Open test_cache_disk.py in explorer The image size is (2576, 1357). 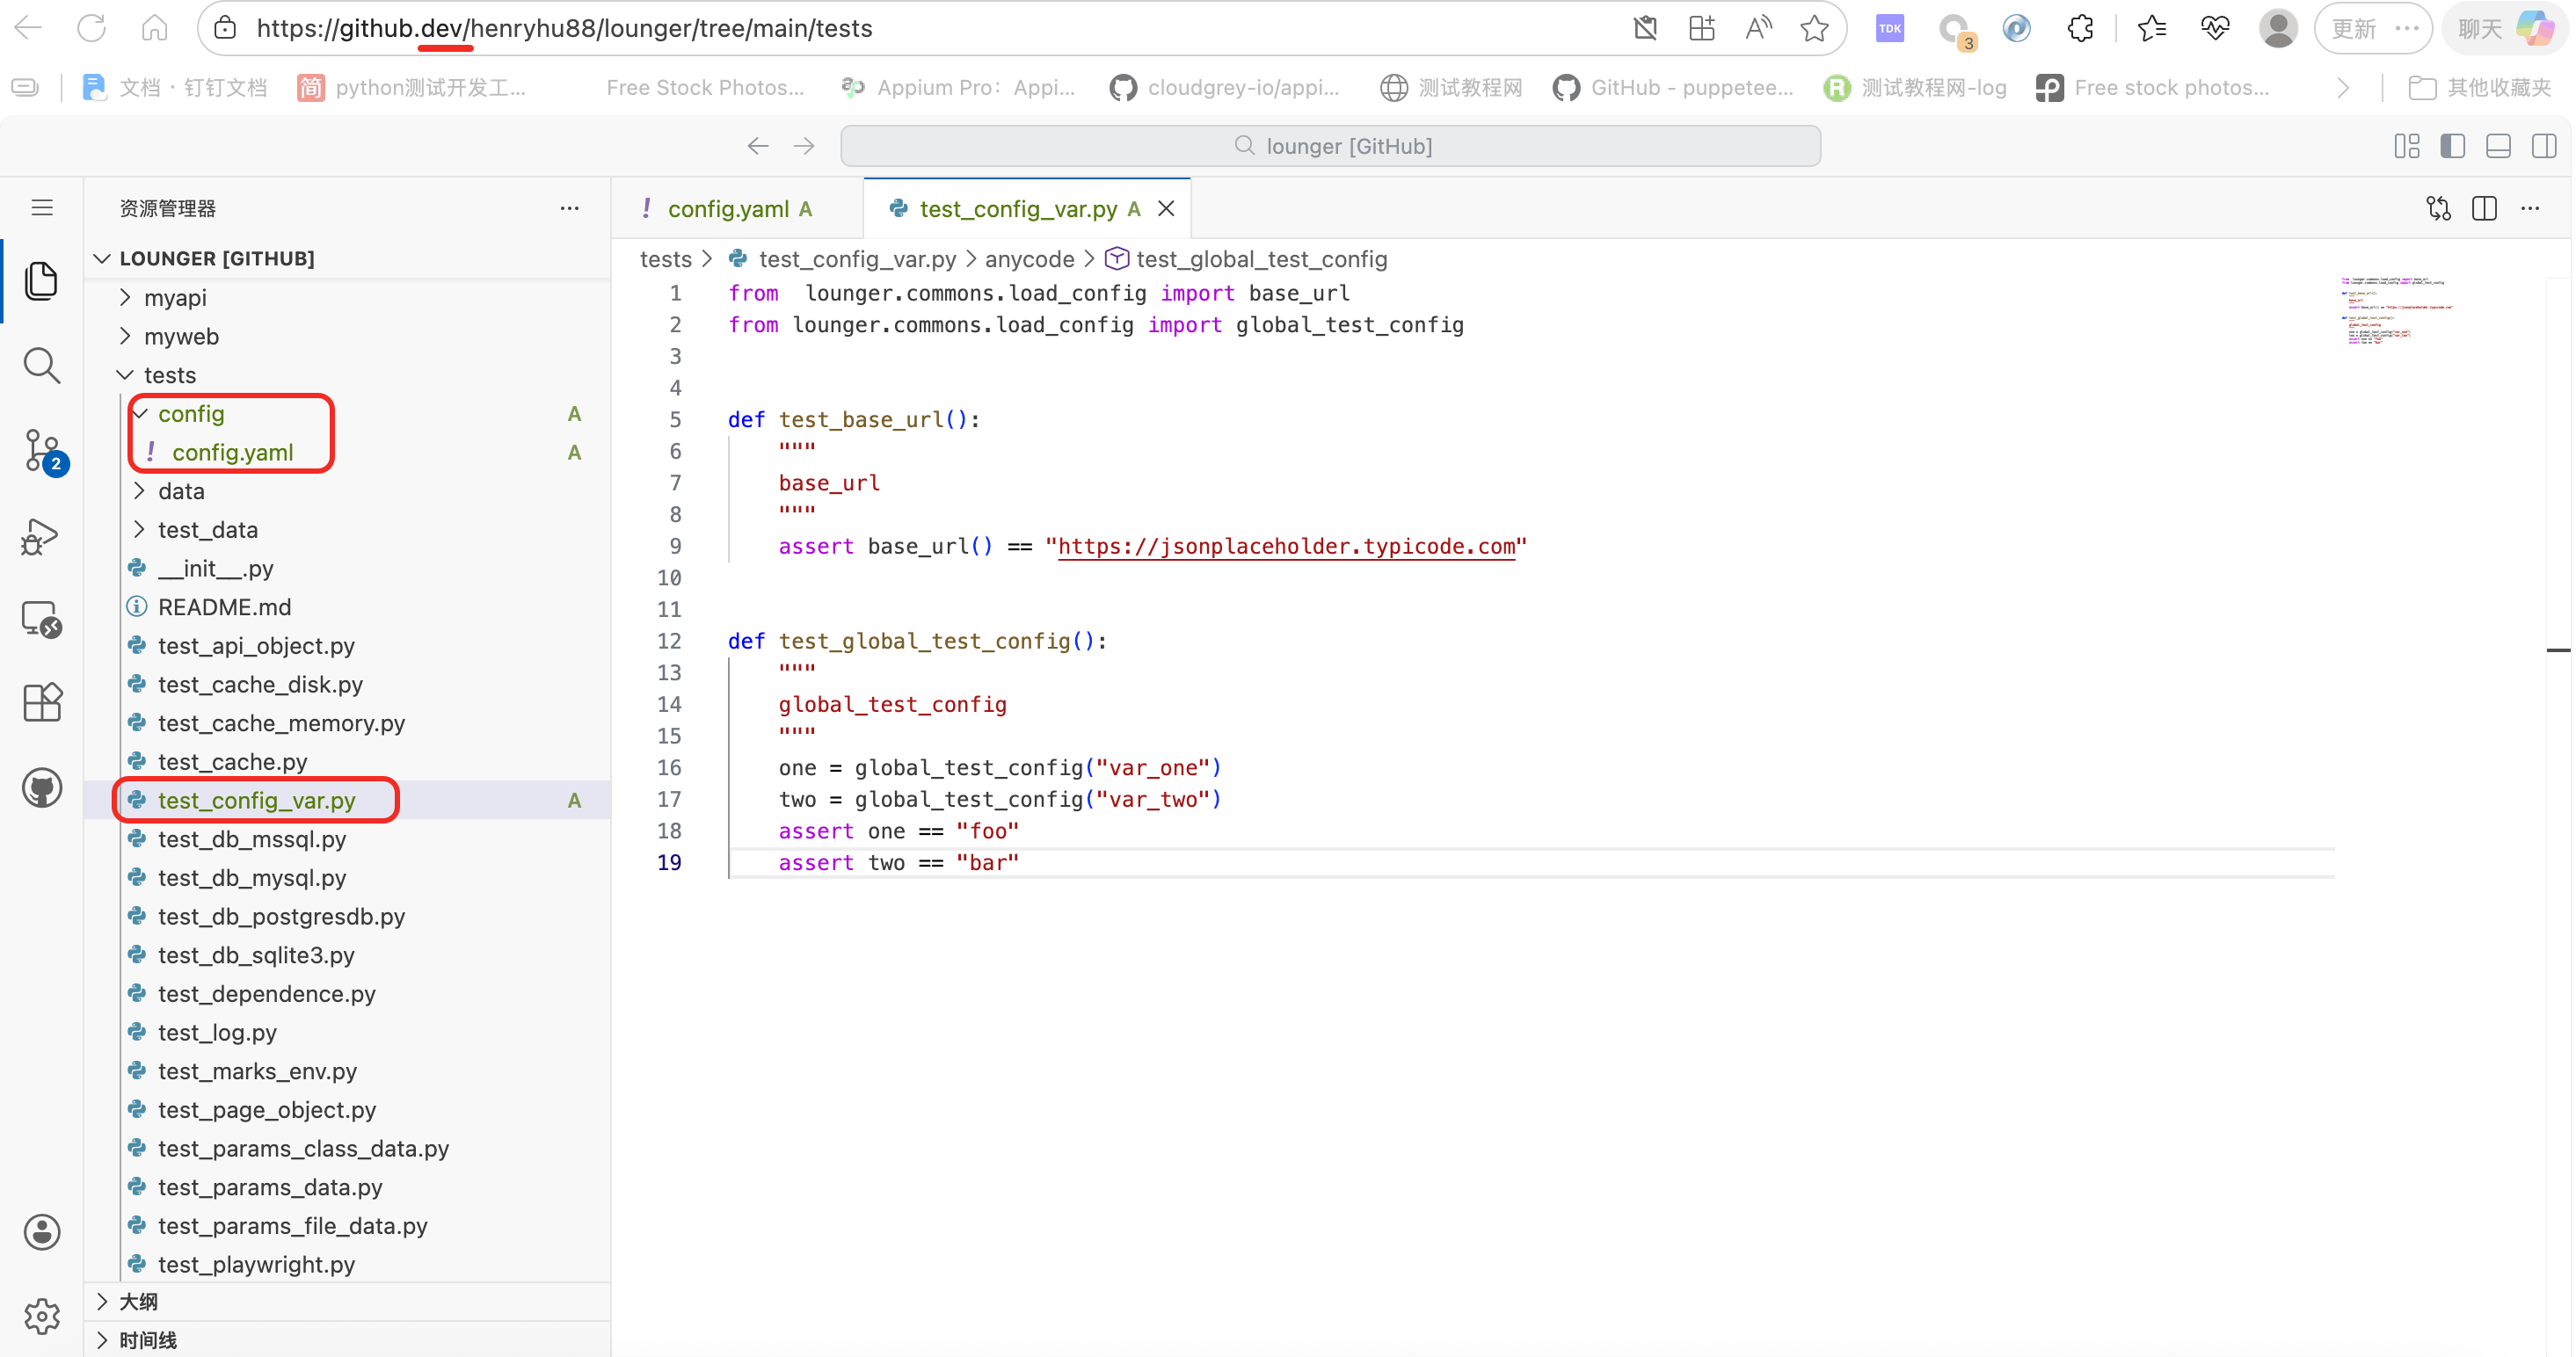click(260, 684)
